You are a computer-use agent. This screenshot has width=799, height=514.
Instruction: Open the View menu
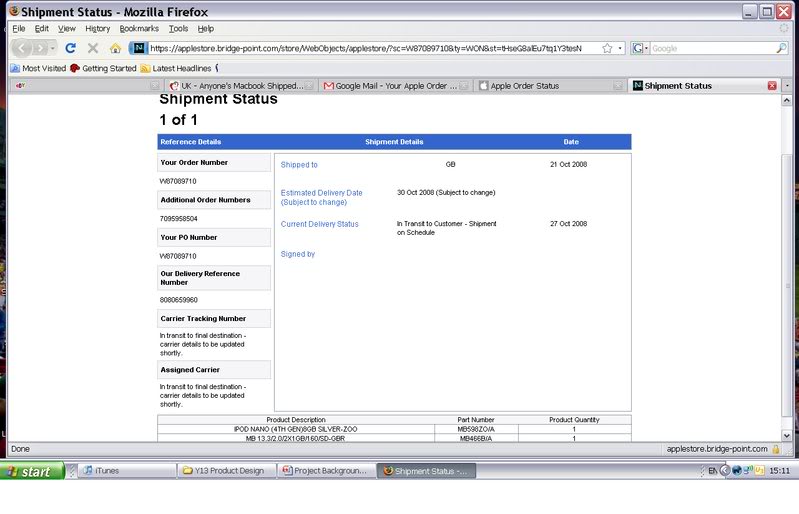67,29
